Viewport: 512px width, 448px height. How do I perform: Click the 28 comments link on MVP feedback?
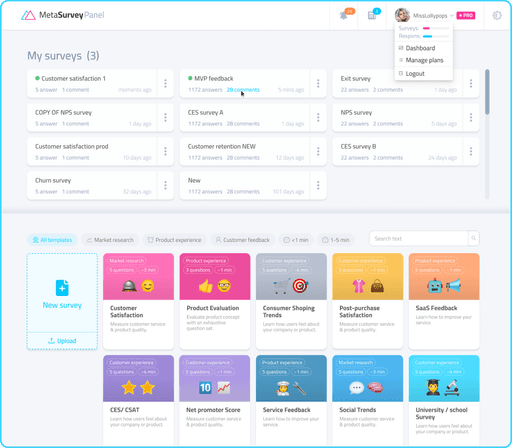click(x=243, y=90)
